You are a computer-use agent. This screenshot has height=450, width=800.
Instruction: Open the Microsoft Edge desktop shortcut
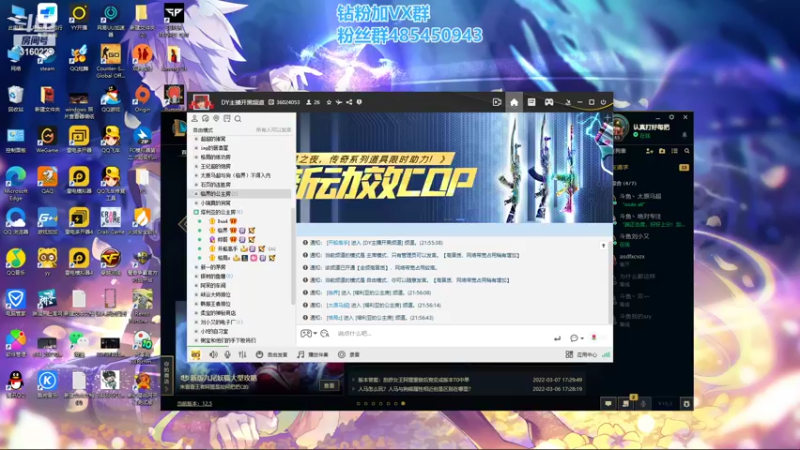pos(15,184)
